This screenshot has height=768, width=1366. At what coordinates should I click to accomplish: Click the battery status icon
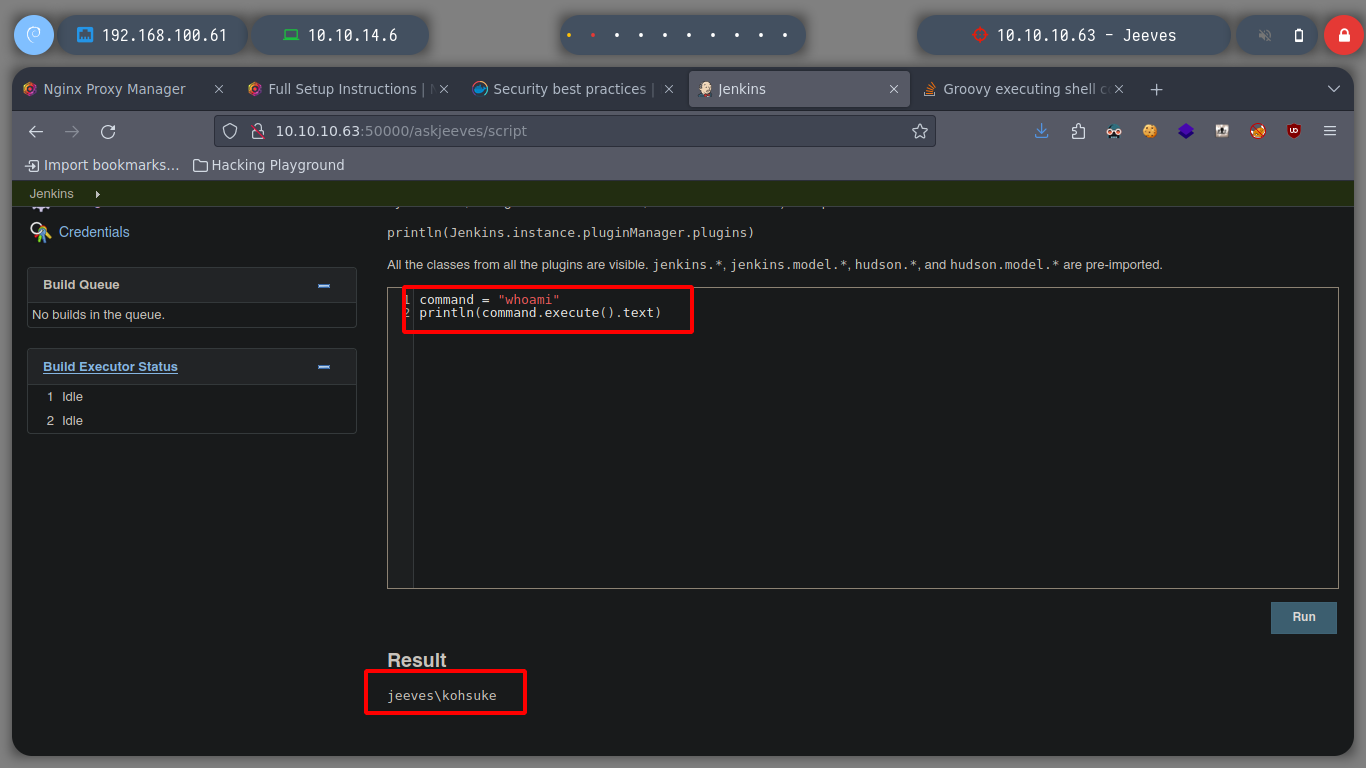tap(1299, 35)
